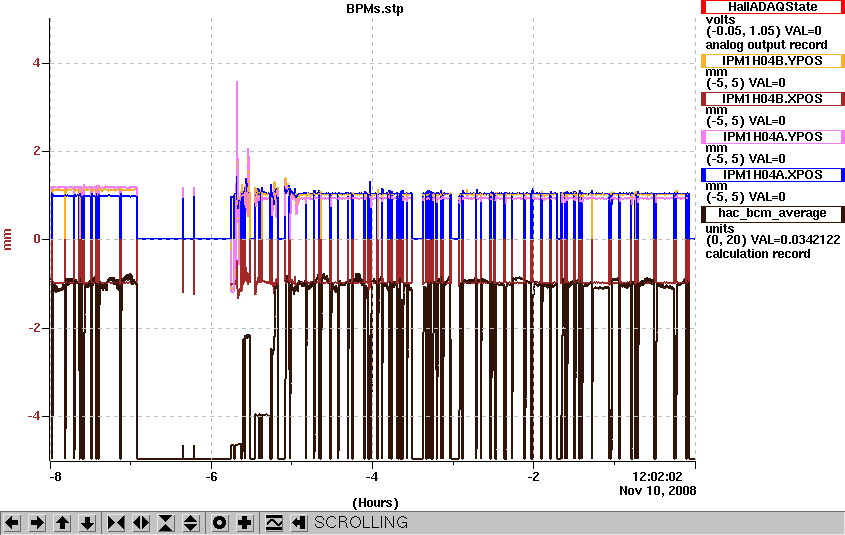Pan the graph right with the right arrow
The image size is (845, 535).
click(37, 523)
